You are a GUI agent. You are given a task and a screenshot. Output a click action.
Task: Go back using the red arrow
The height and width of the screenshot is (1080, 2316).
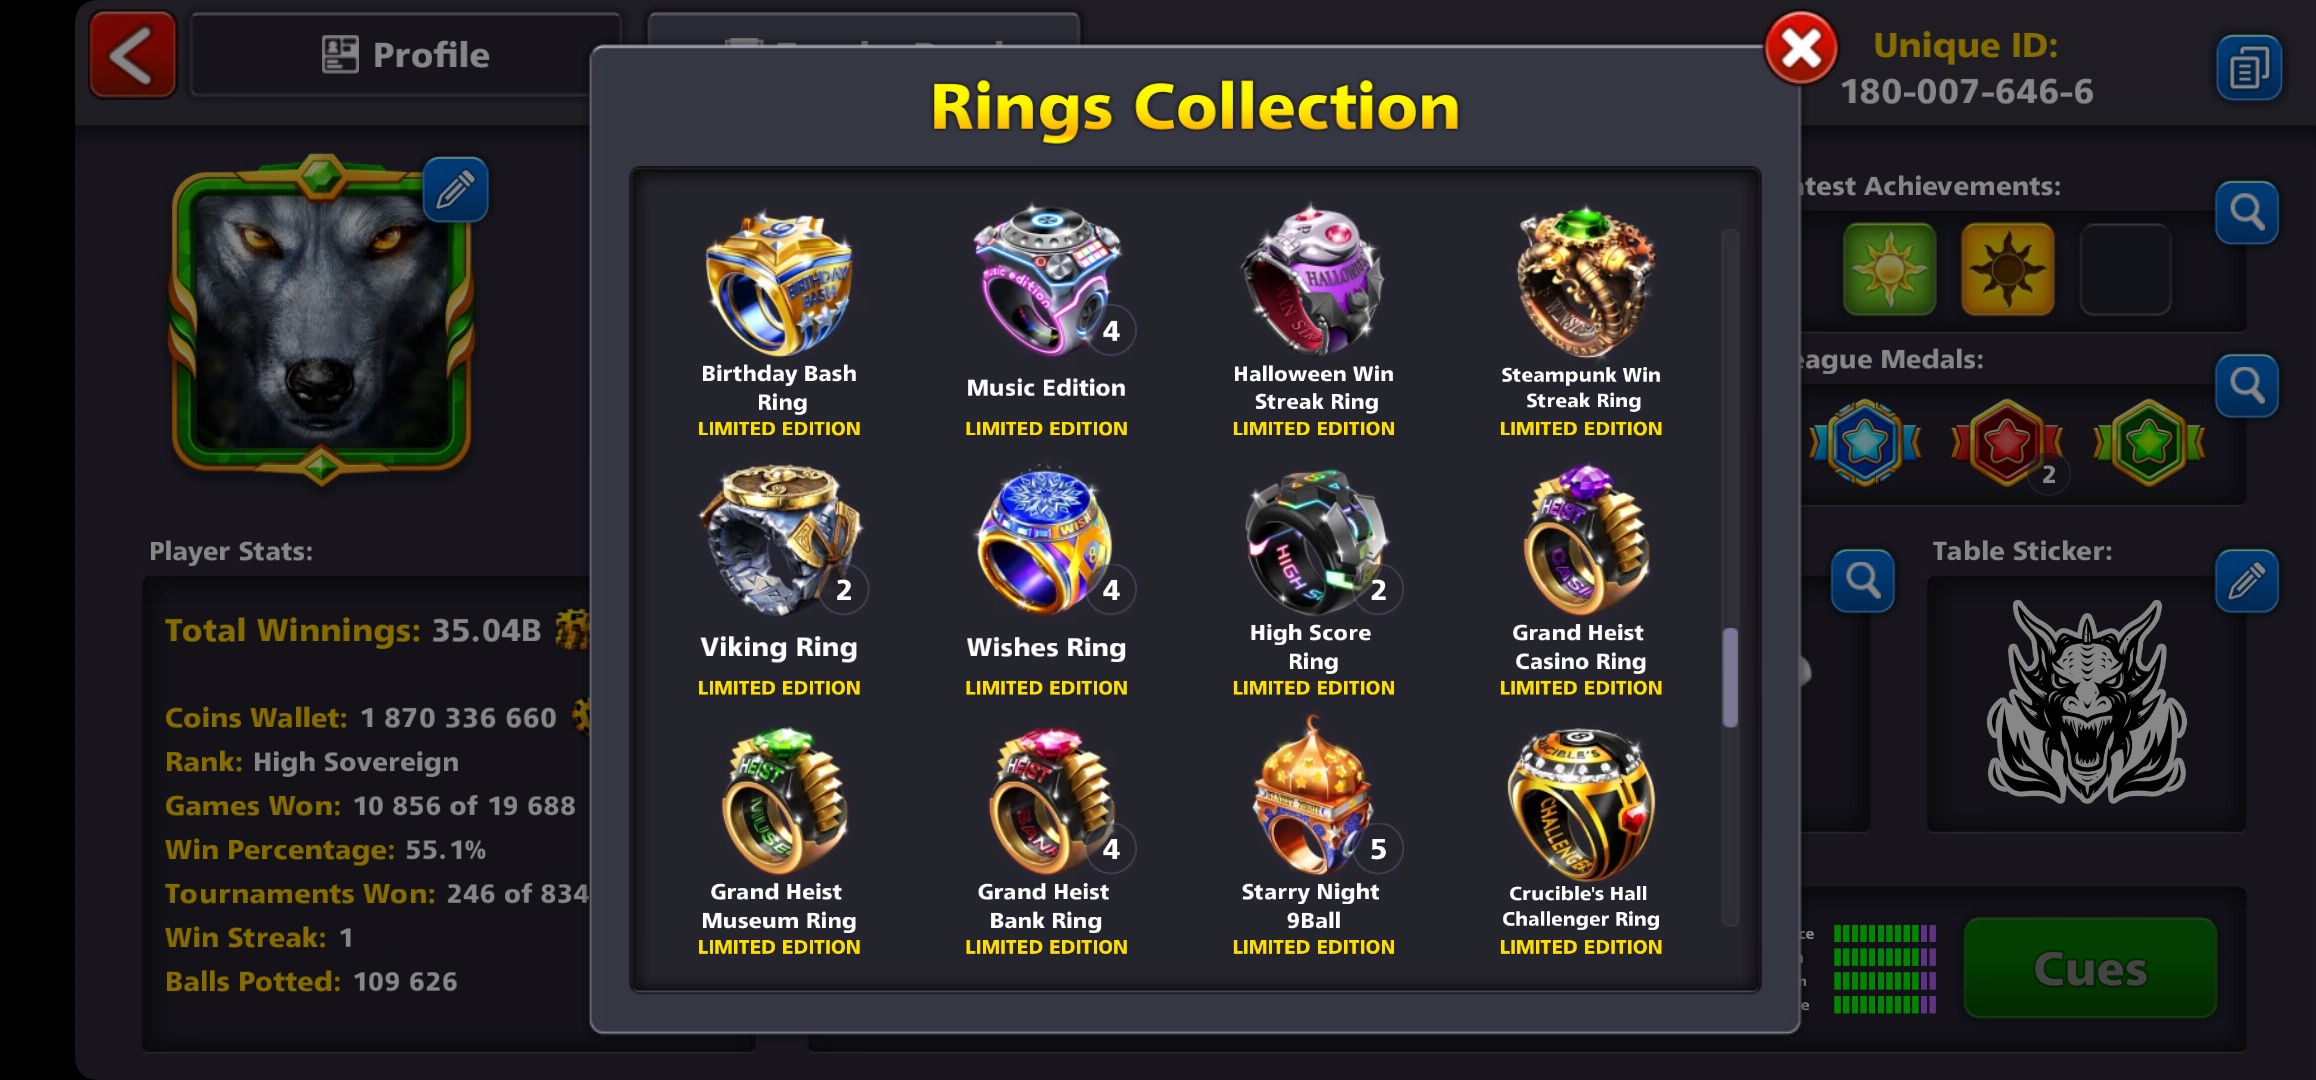pyautogui.click(x=133, y=55)
